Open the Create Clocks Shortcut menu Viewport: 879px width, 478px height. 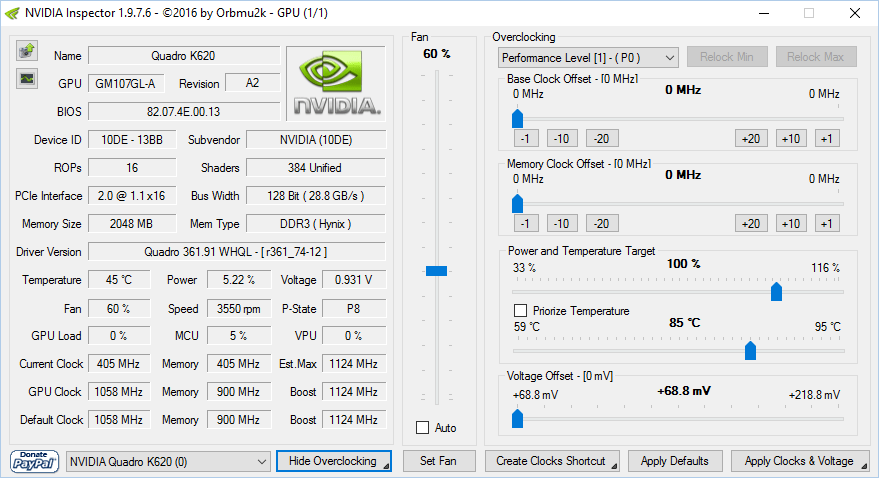[x=552, y=461]
